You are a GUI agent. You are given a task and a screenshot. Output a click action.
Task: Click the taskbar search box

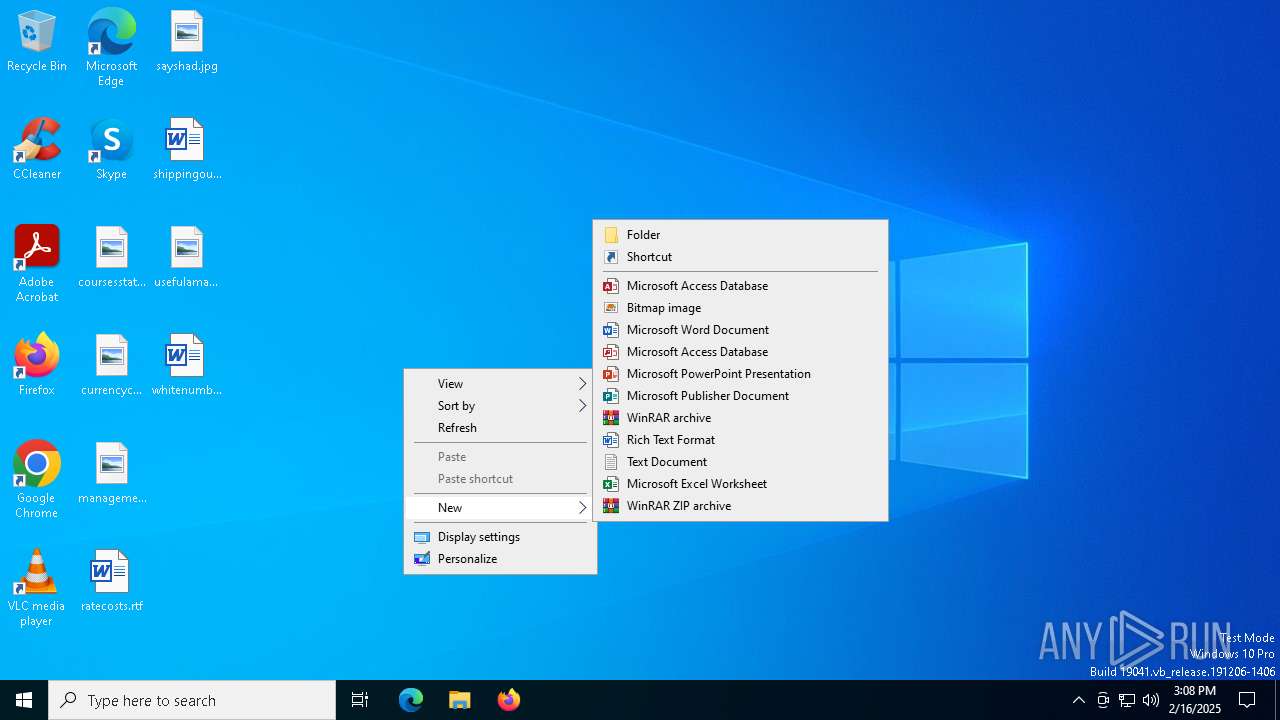(192, 700)
